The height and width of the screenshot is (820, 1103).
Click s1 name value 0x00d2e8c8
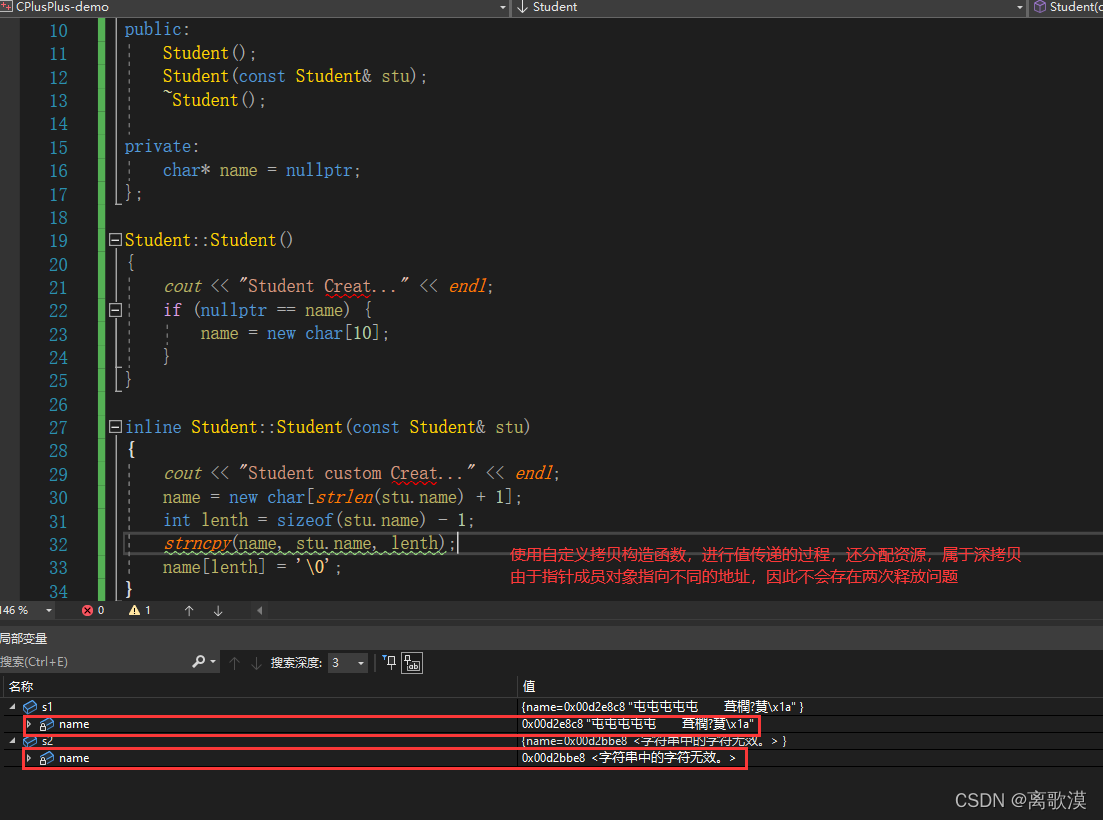click(552, 724)
